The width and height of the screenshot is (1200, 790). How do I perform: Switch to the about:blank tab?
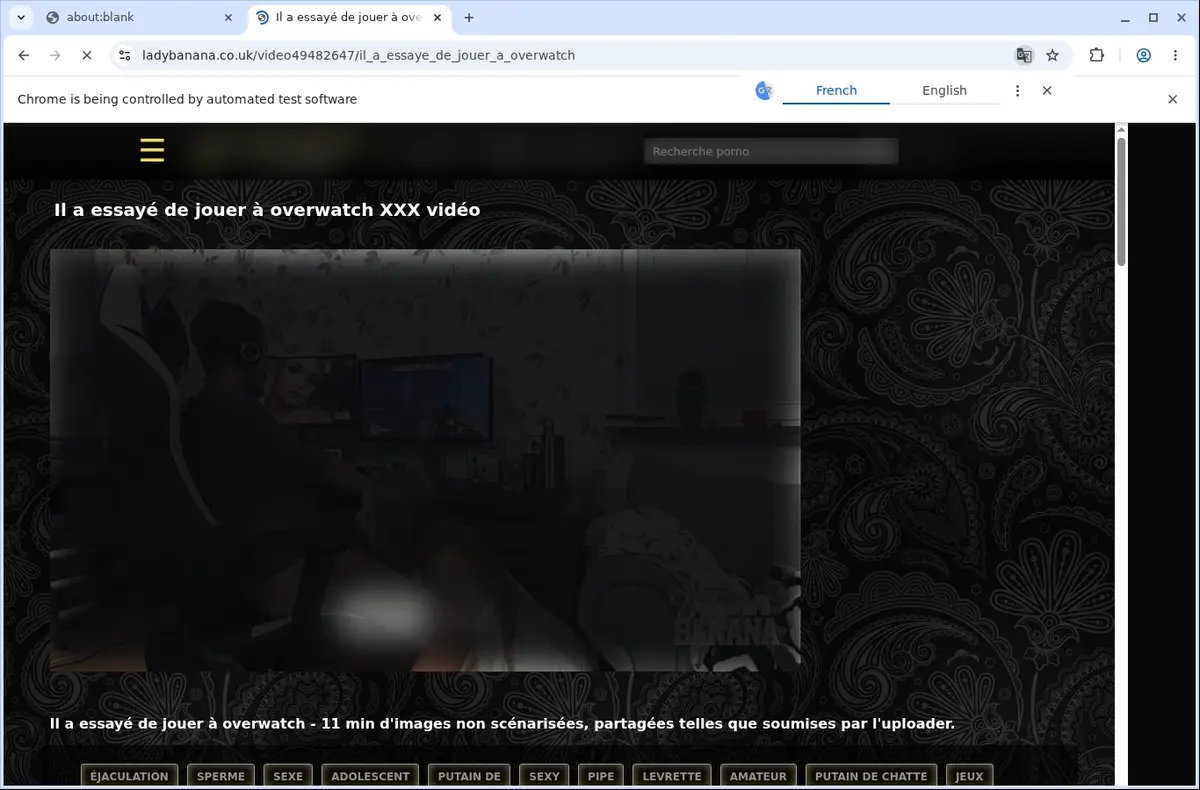pos(140,17)
